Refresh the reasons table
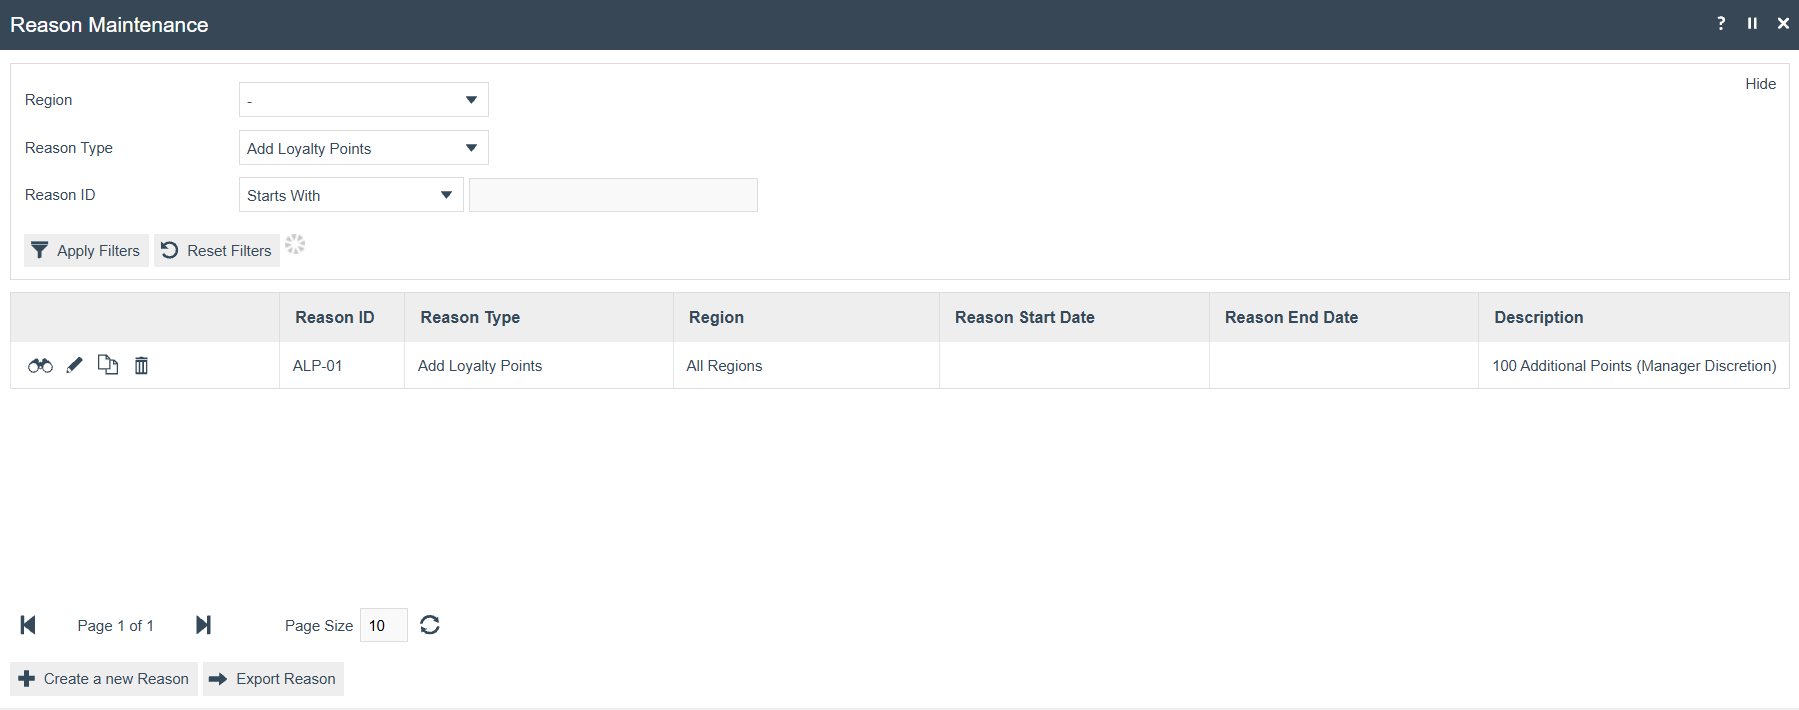Image resolution: width=1799 pixels, height=710 pixels. [x=430, y=625]
